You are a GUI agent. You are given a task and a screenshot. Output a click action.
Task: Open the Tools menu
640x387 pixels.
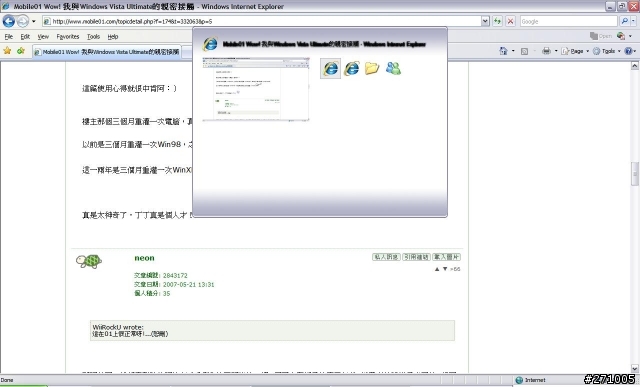[x=93, y=37]
